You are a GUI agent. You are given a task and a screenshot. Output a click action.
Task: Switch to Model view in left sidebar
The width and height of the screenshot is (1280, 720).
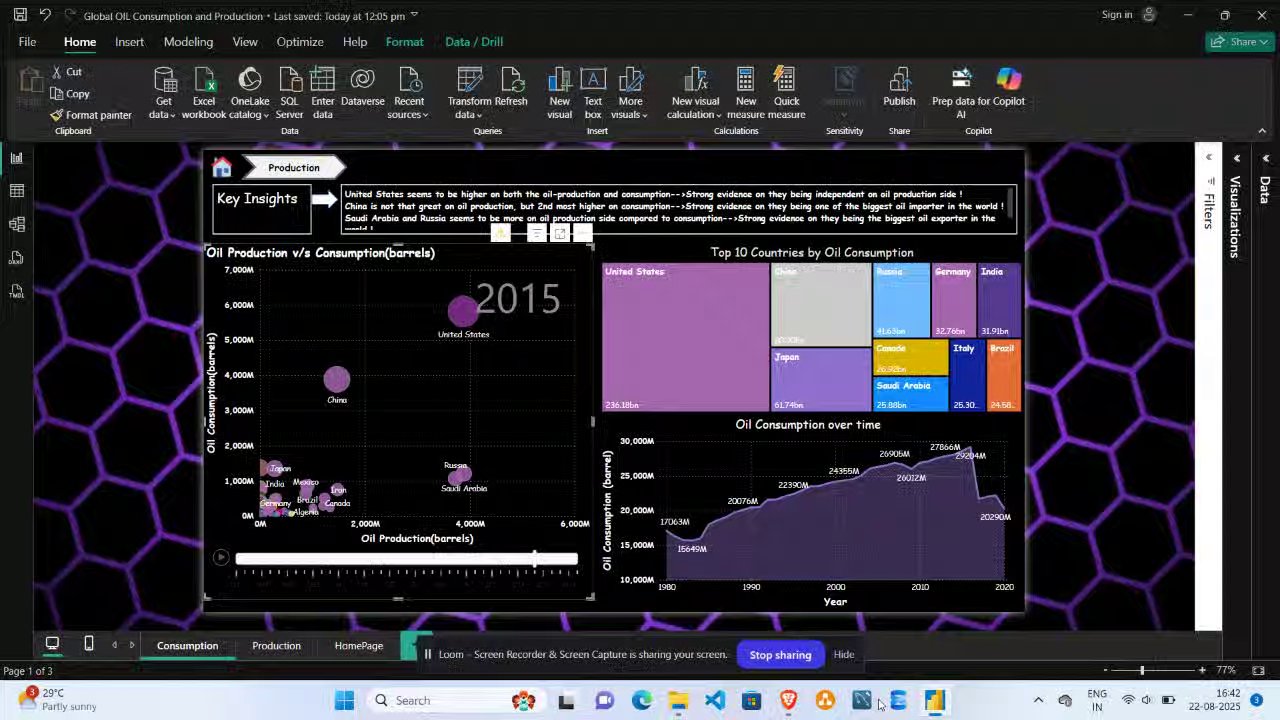[16, 224]
